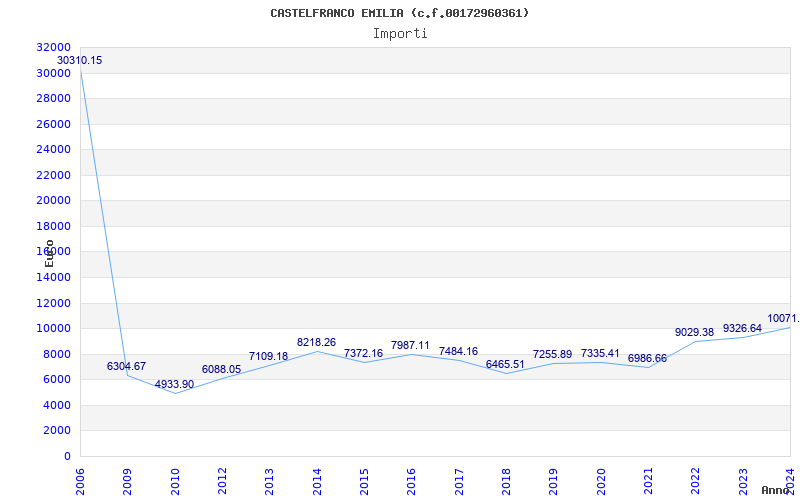
Task: Click y-axis value 14000
Action: 54,277
